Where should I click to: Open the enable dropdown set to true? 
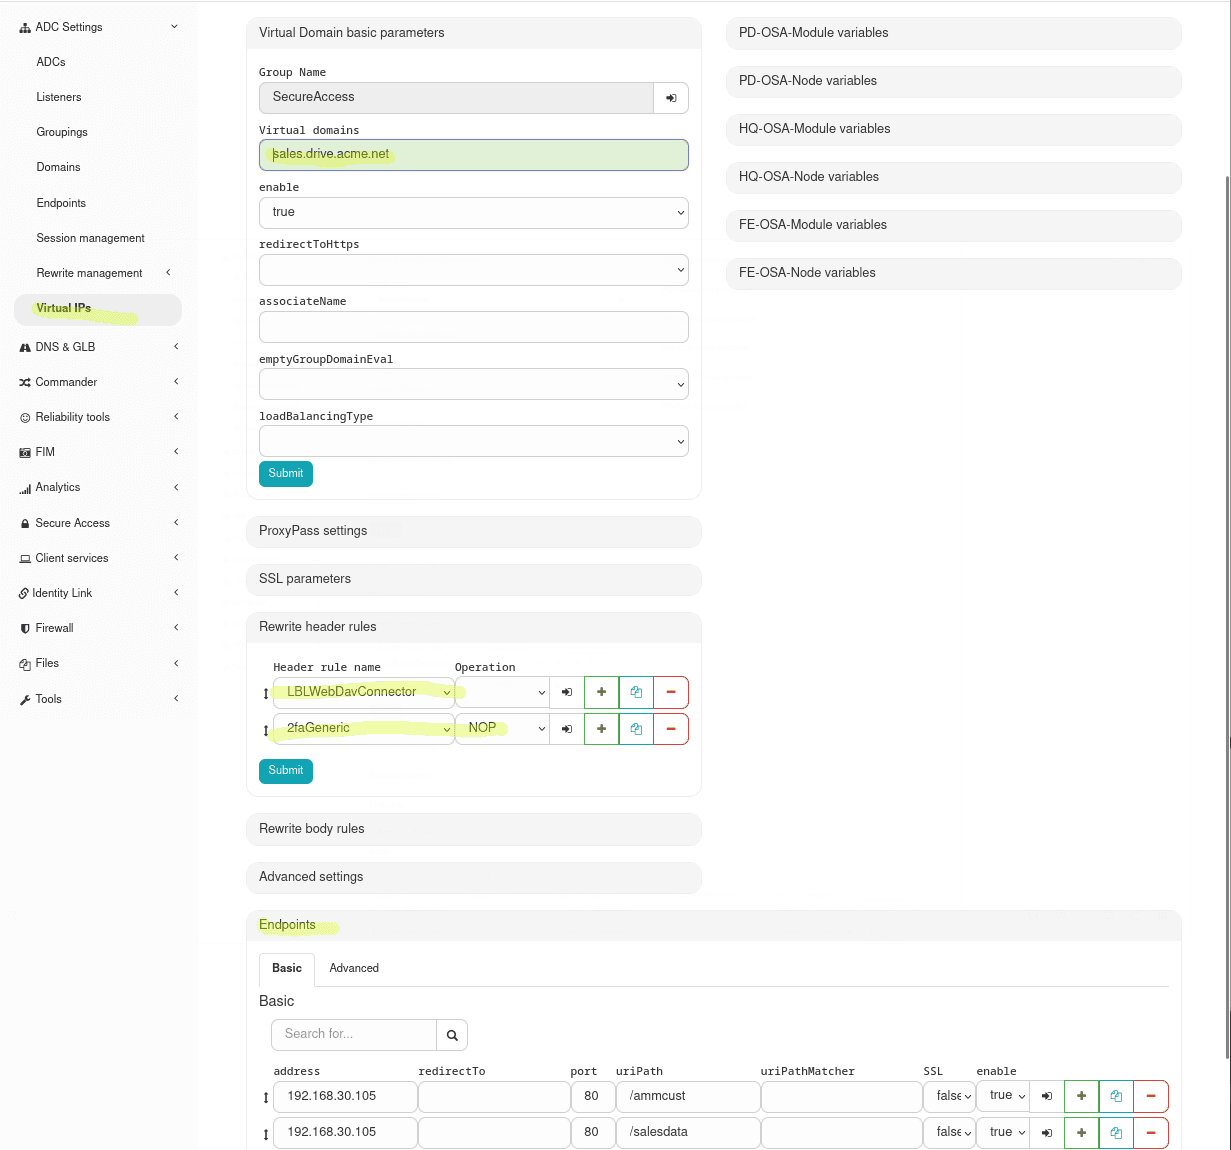(473, 213)
